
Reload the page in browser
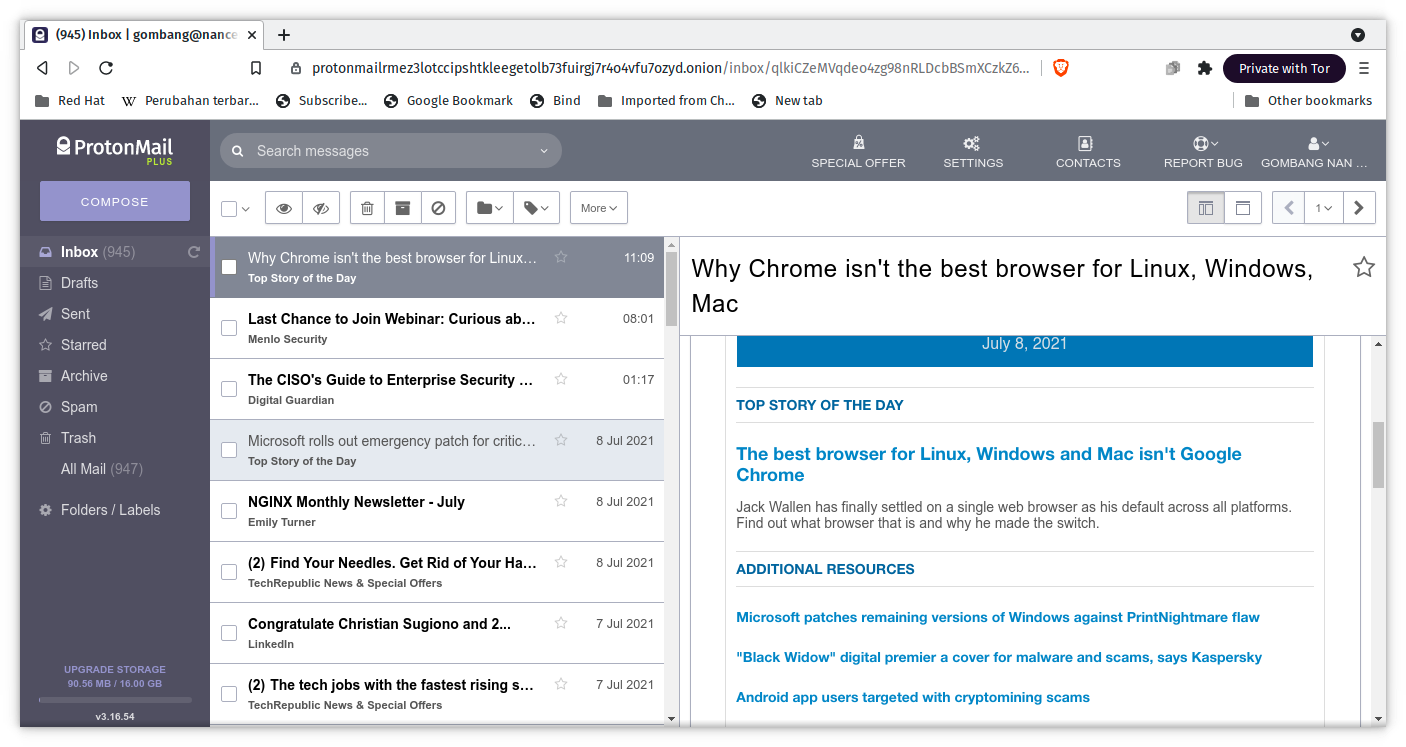point(106,68)
